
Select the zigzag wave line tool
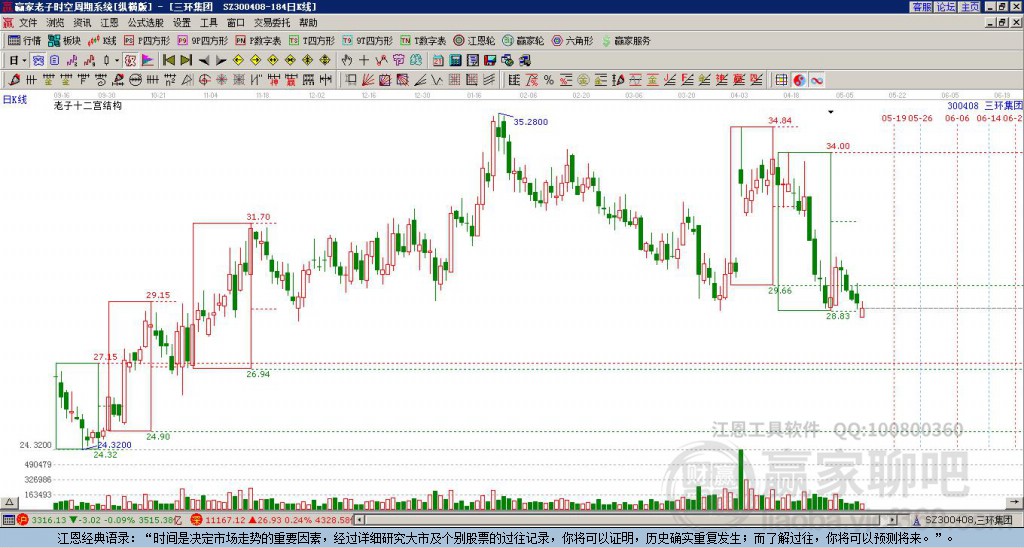tap(435, 80)
